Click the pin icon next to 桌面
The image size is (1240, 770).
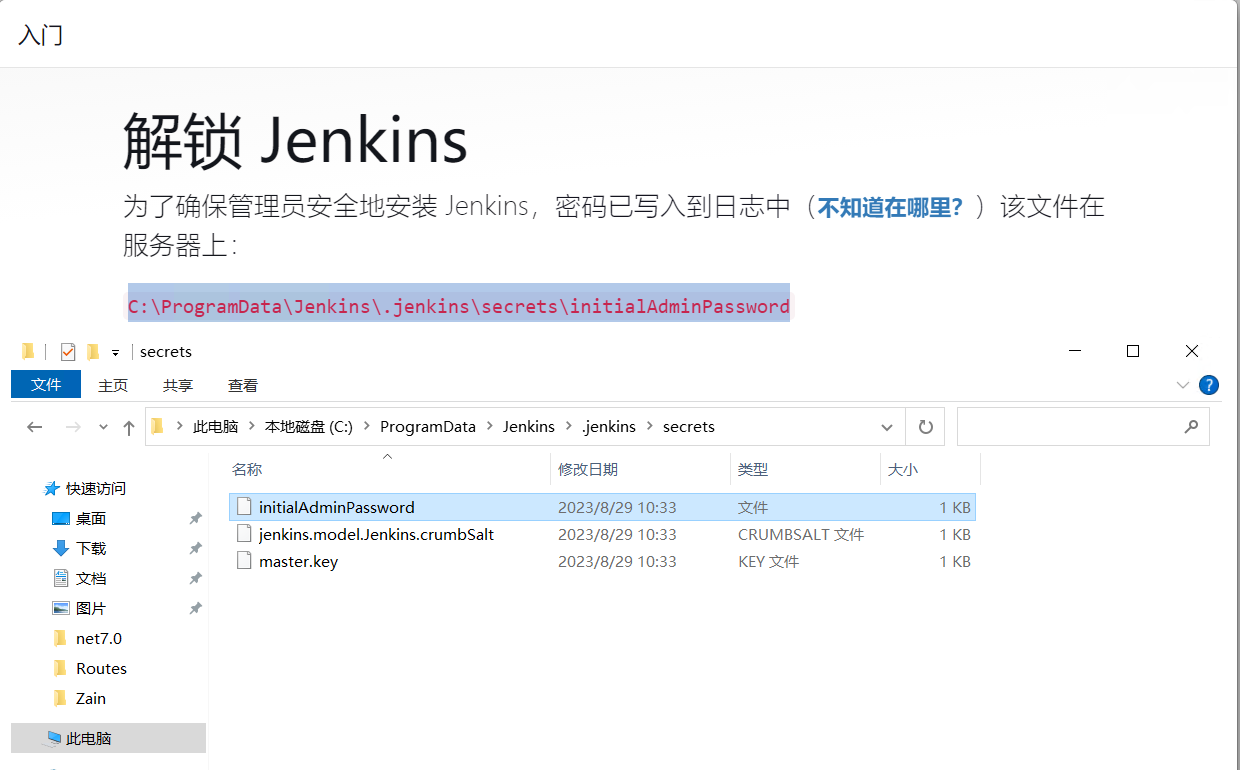click(196, 519)
